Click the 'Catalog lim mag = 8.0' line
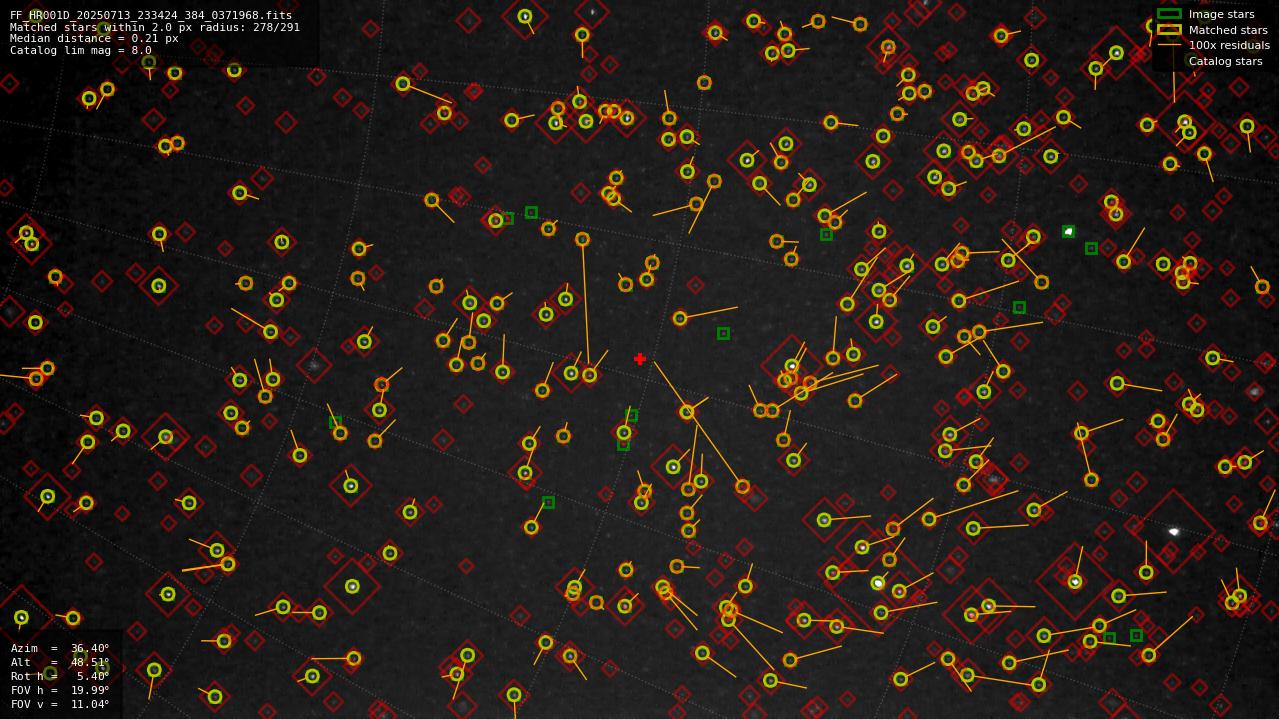The height and width of the screenshot is (719, 1279). click(x=81, y=50)
